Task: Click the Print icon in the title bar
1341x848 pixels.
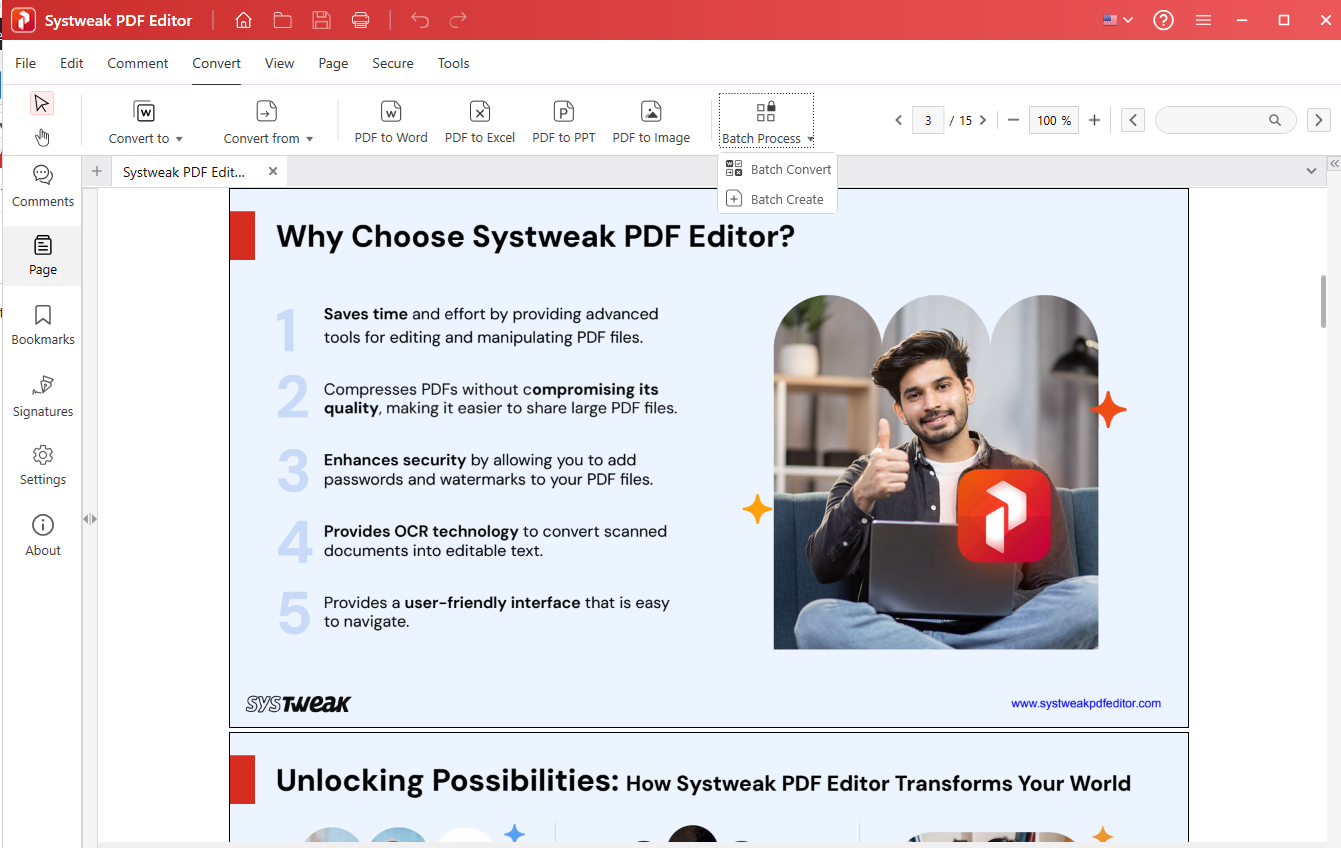Action: pyautogui.click(x=360, y=19)
